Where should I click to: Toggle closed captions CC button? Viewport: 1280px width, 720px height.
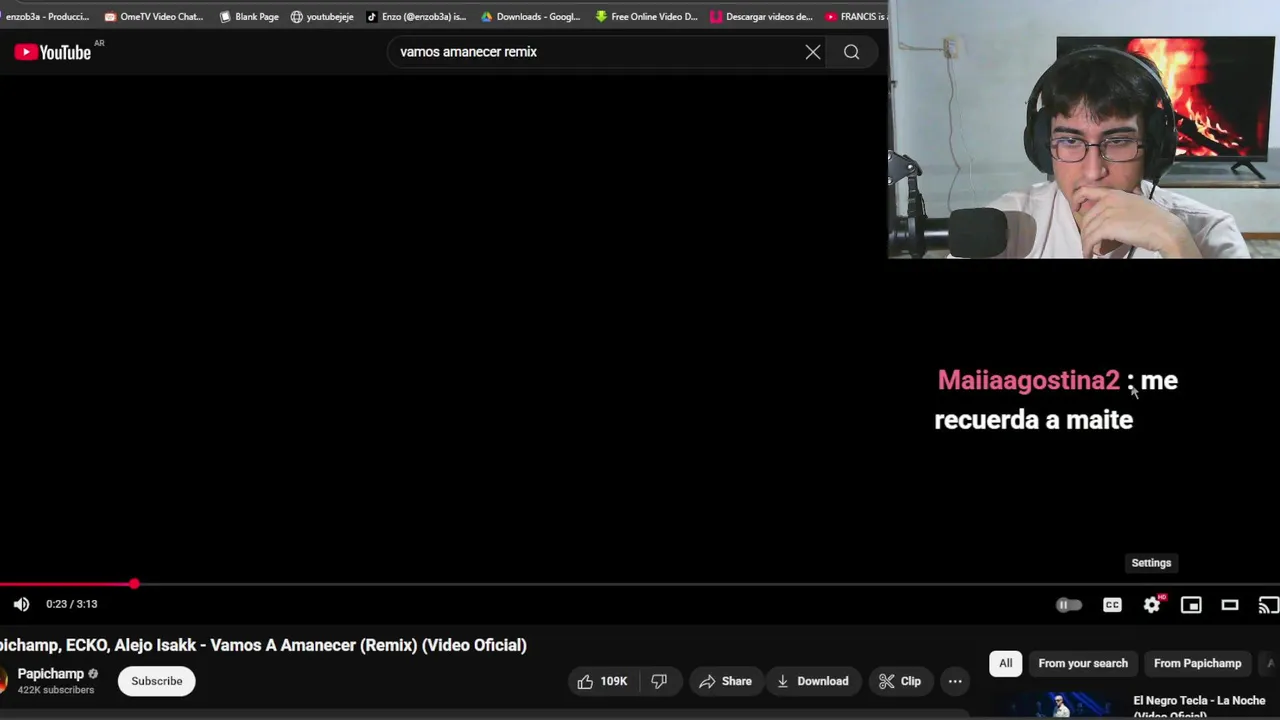1112,605
